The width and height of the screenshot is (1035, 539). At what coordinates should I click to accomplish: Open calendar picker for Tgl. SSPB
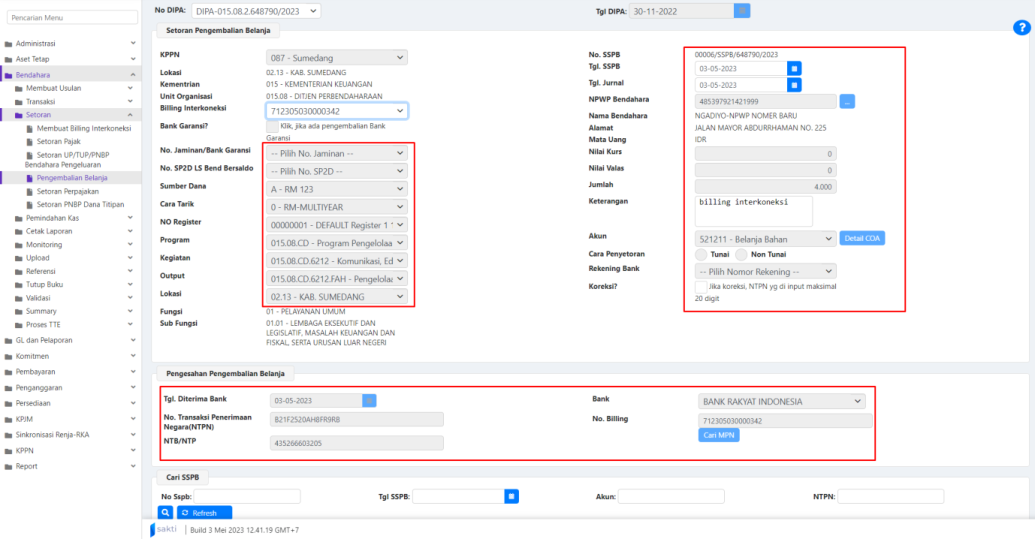pos(793,68)
